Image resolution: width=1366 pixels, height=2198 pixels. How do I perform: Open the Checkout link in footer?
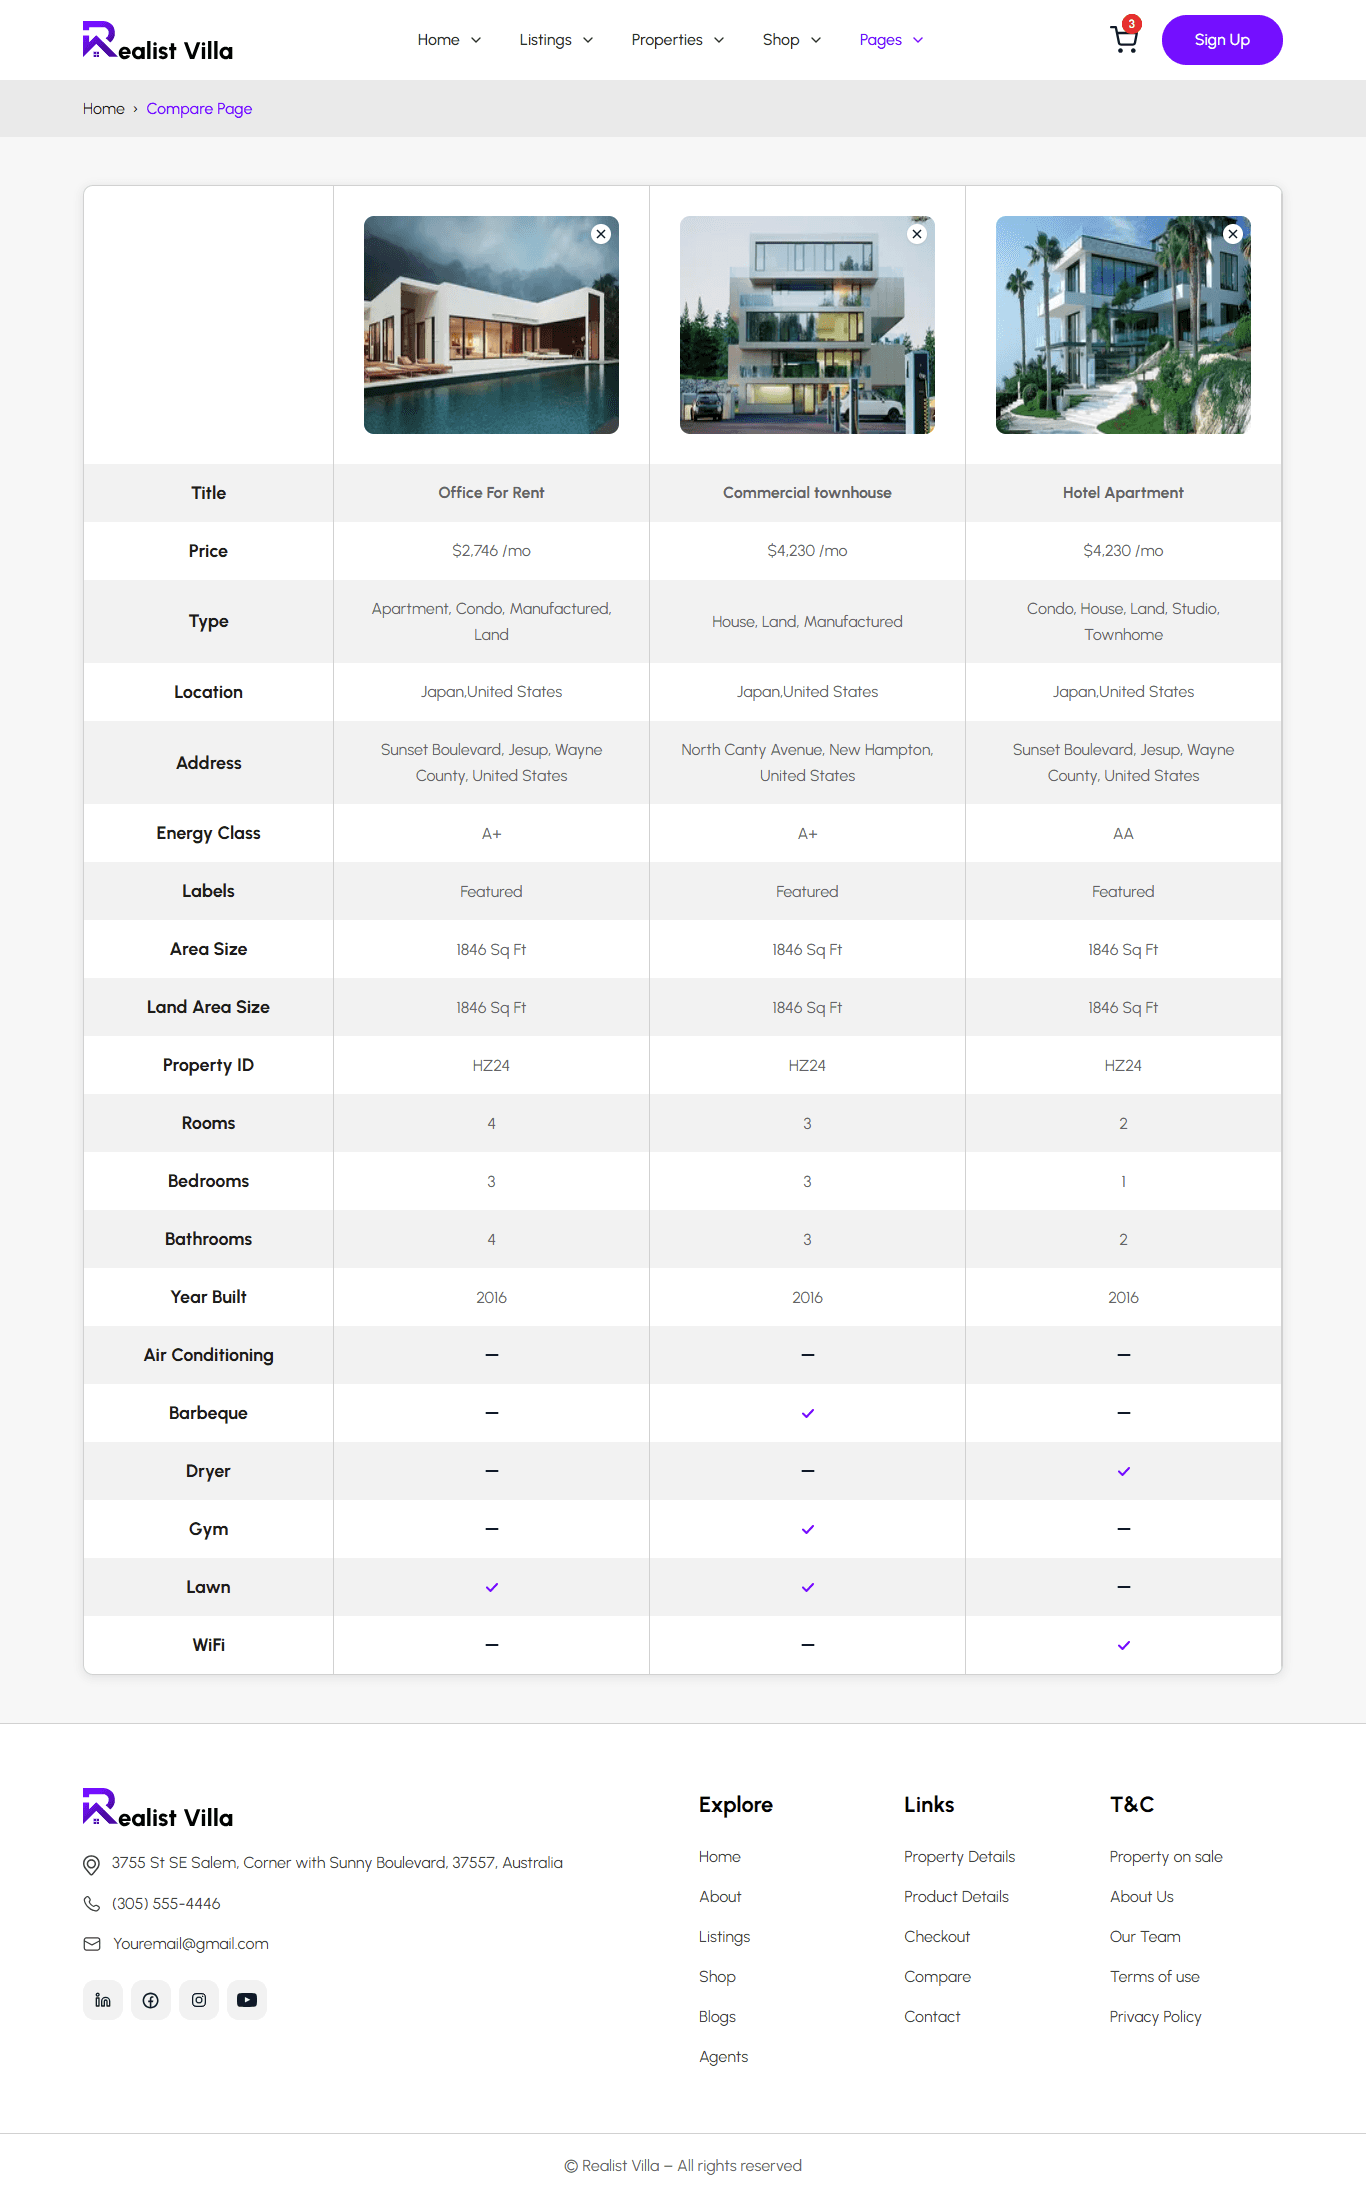point(937,1937)
